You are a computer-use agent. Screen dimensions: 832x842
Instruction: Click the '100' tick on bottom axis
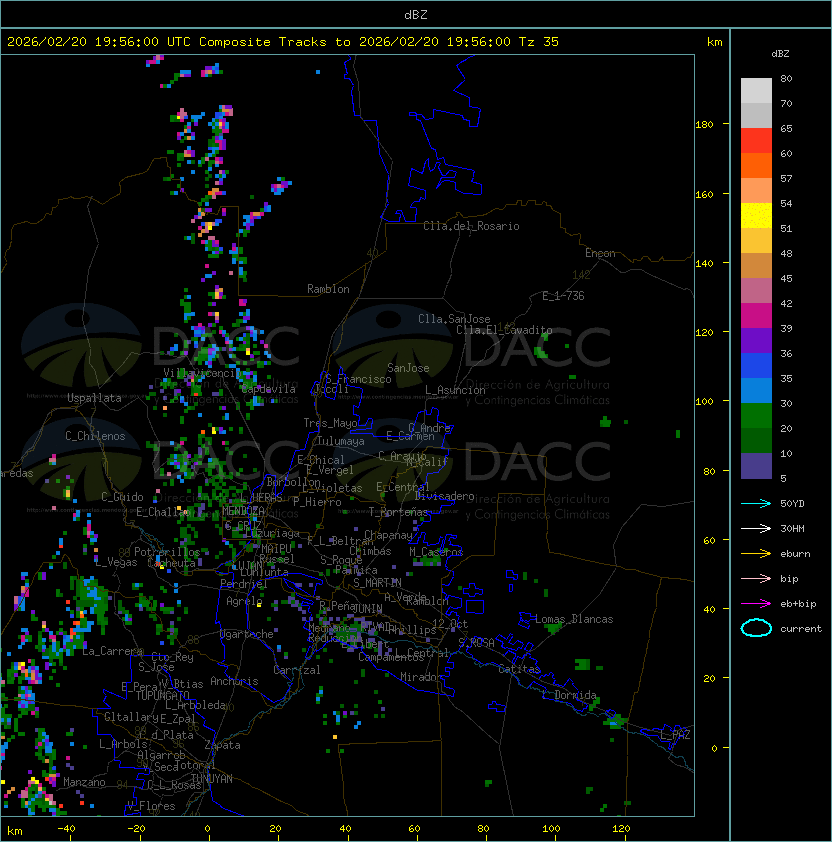[551, 829]
